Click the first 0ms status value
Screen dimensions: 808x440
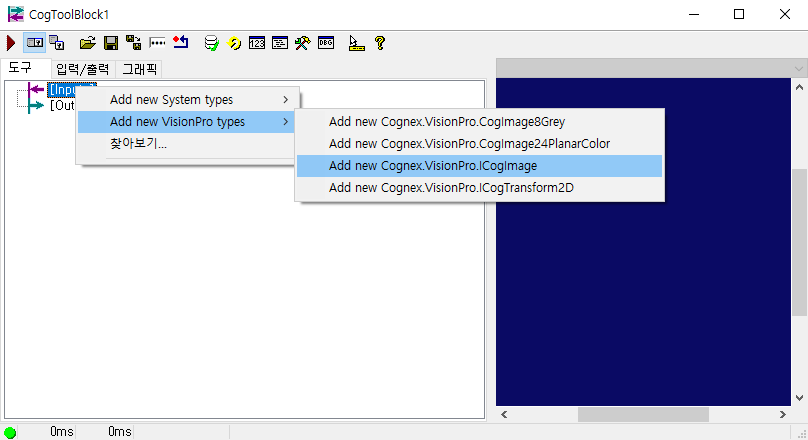(62, 432)
